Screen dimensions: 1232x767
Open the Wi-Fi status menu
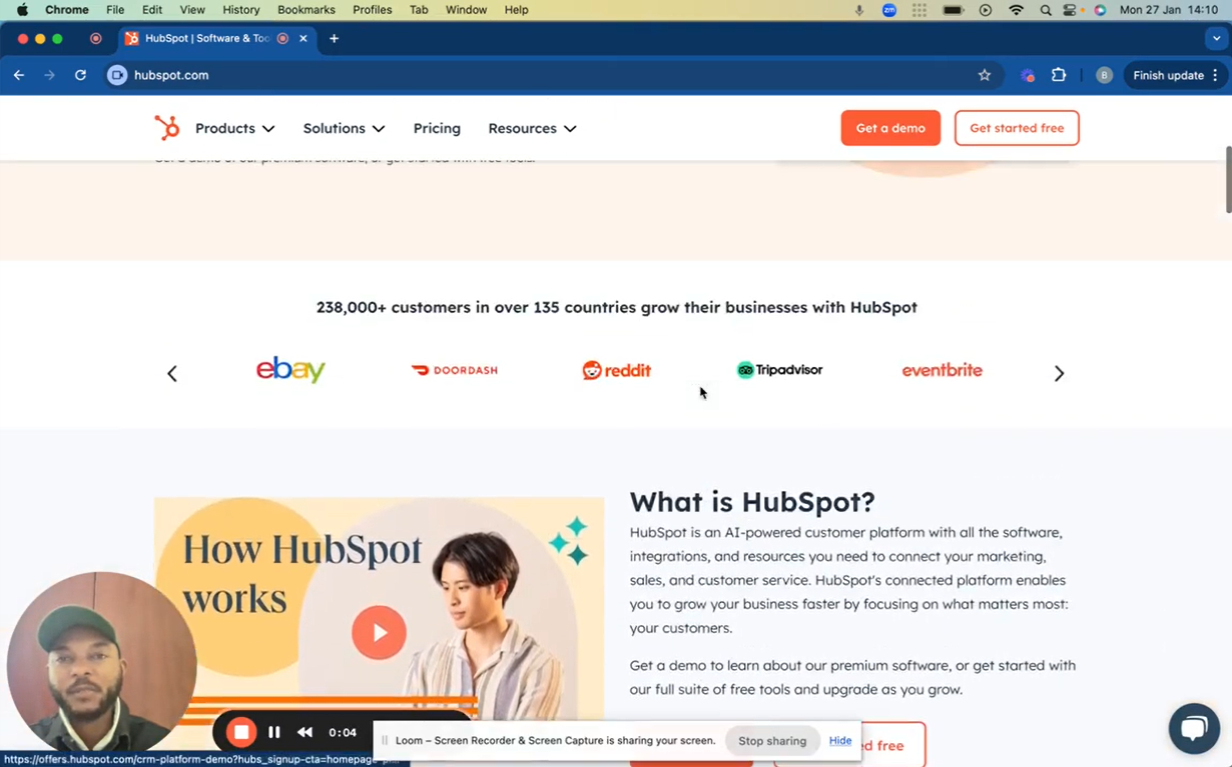pyautogui.click(x=1017, y=10)
